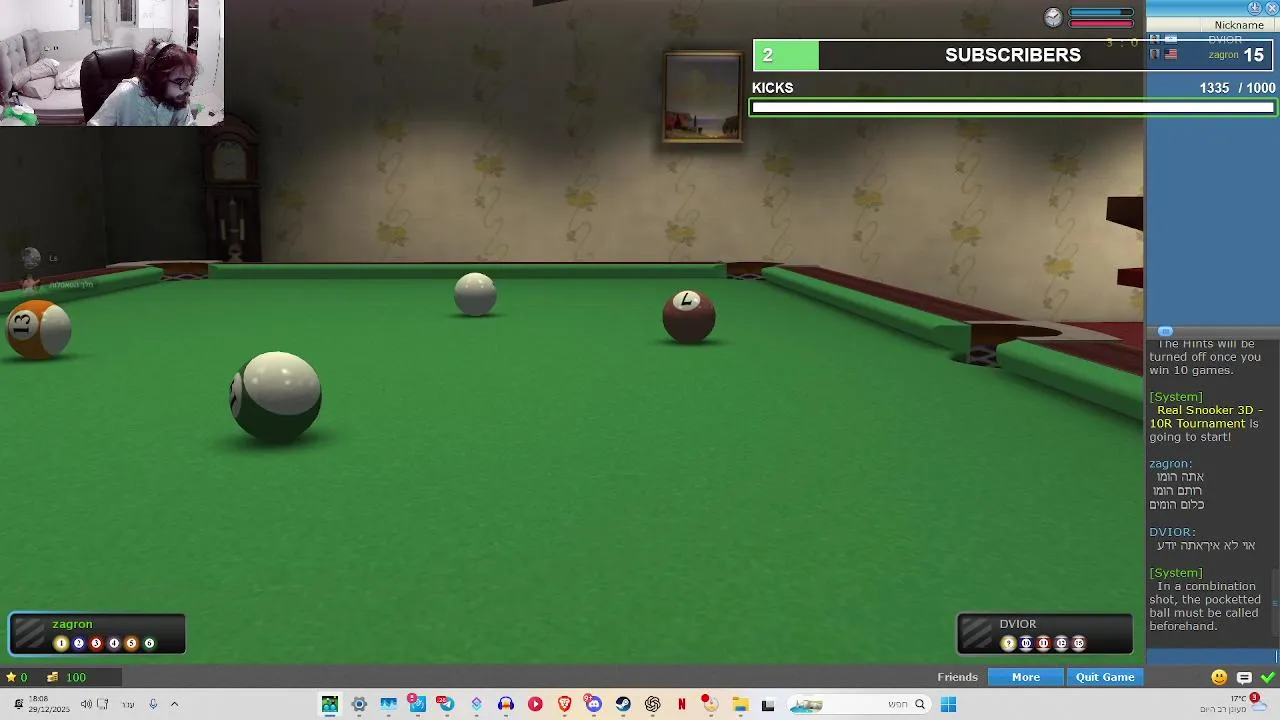Click zagron's red 3 ball indicator
Viewport: 1280px width, 720px height.
click(96, 643)
